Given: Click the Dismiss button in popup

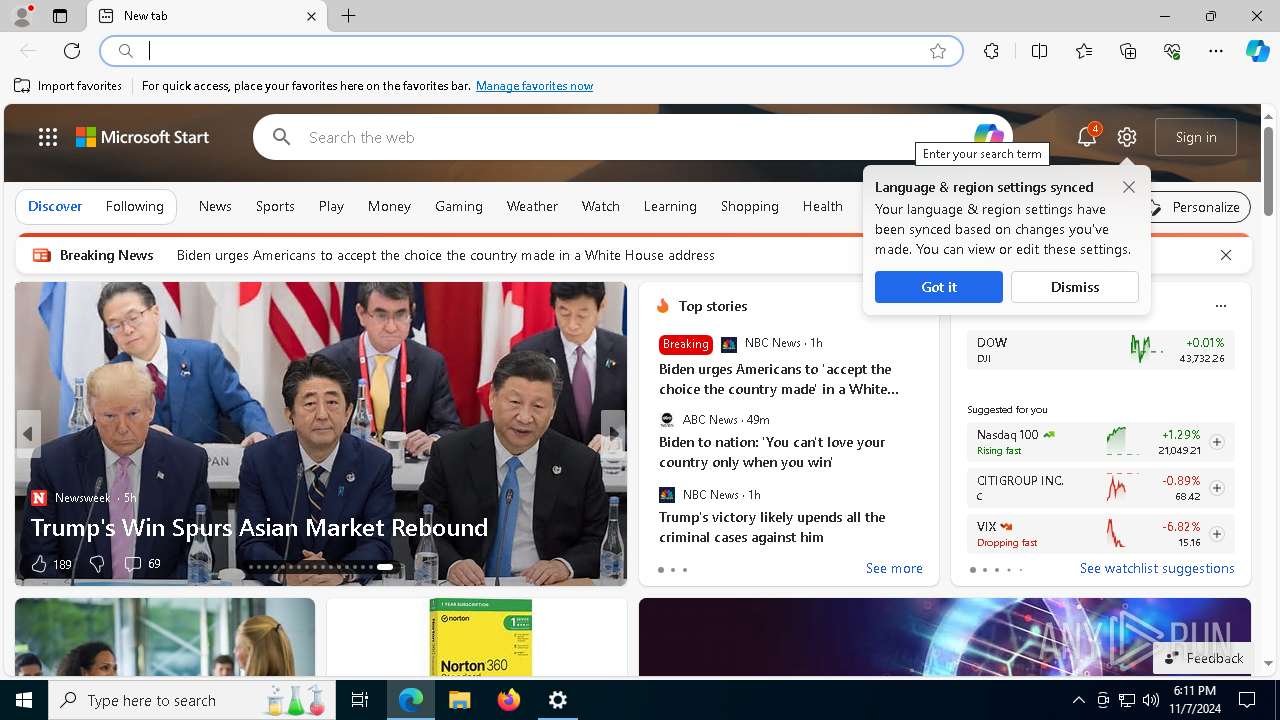Looking at the screenshot, I should pyautogui.click(x=1074, y=287).
